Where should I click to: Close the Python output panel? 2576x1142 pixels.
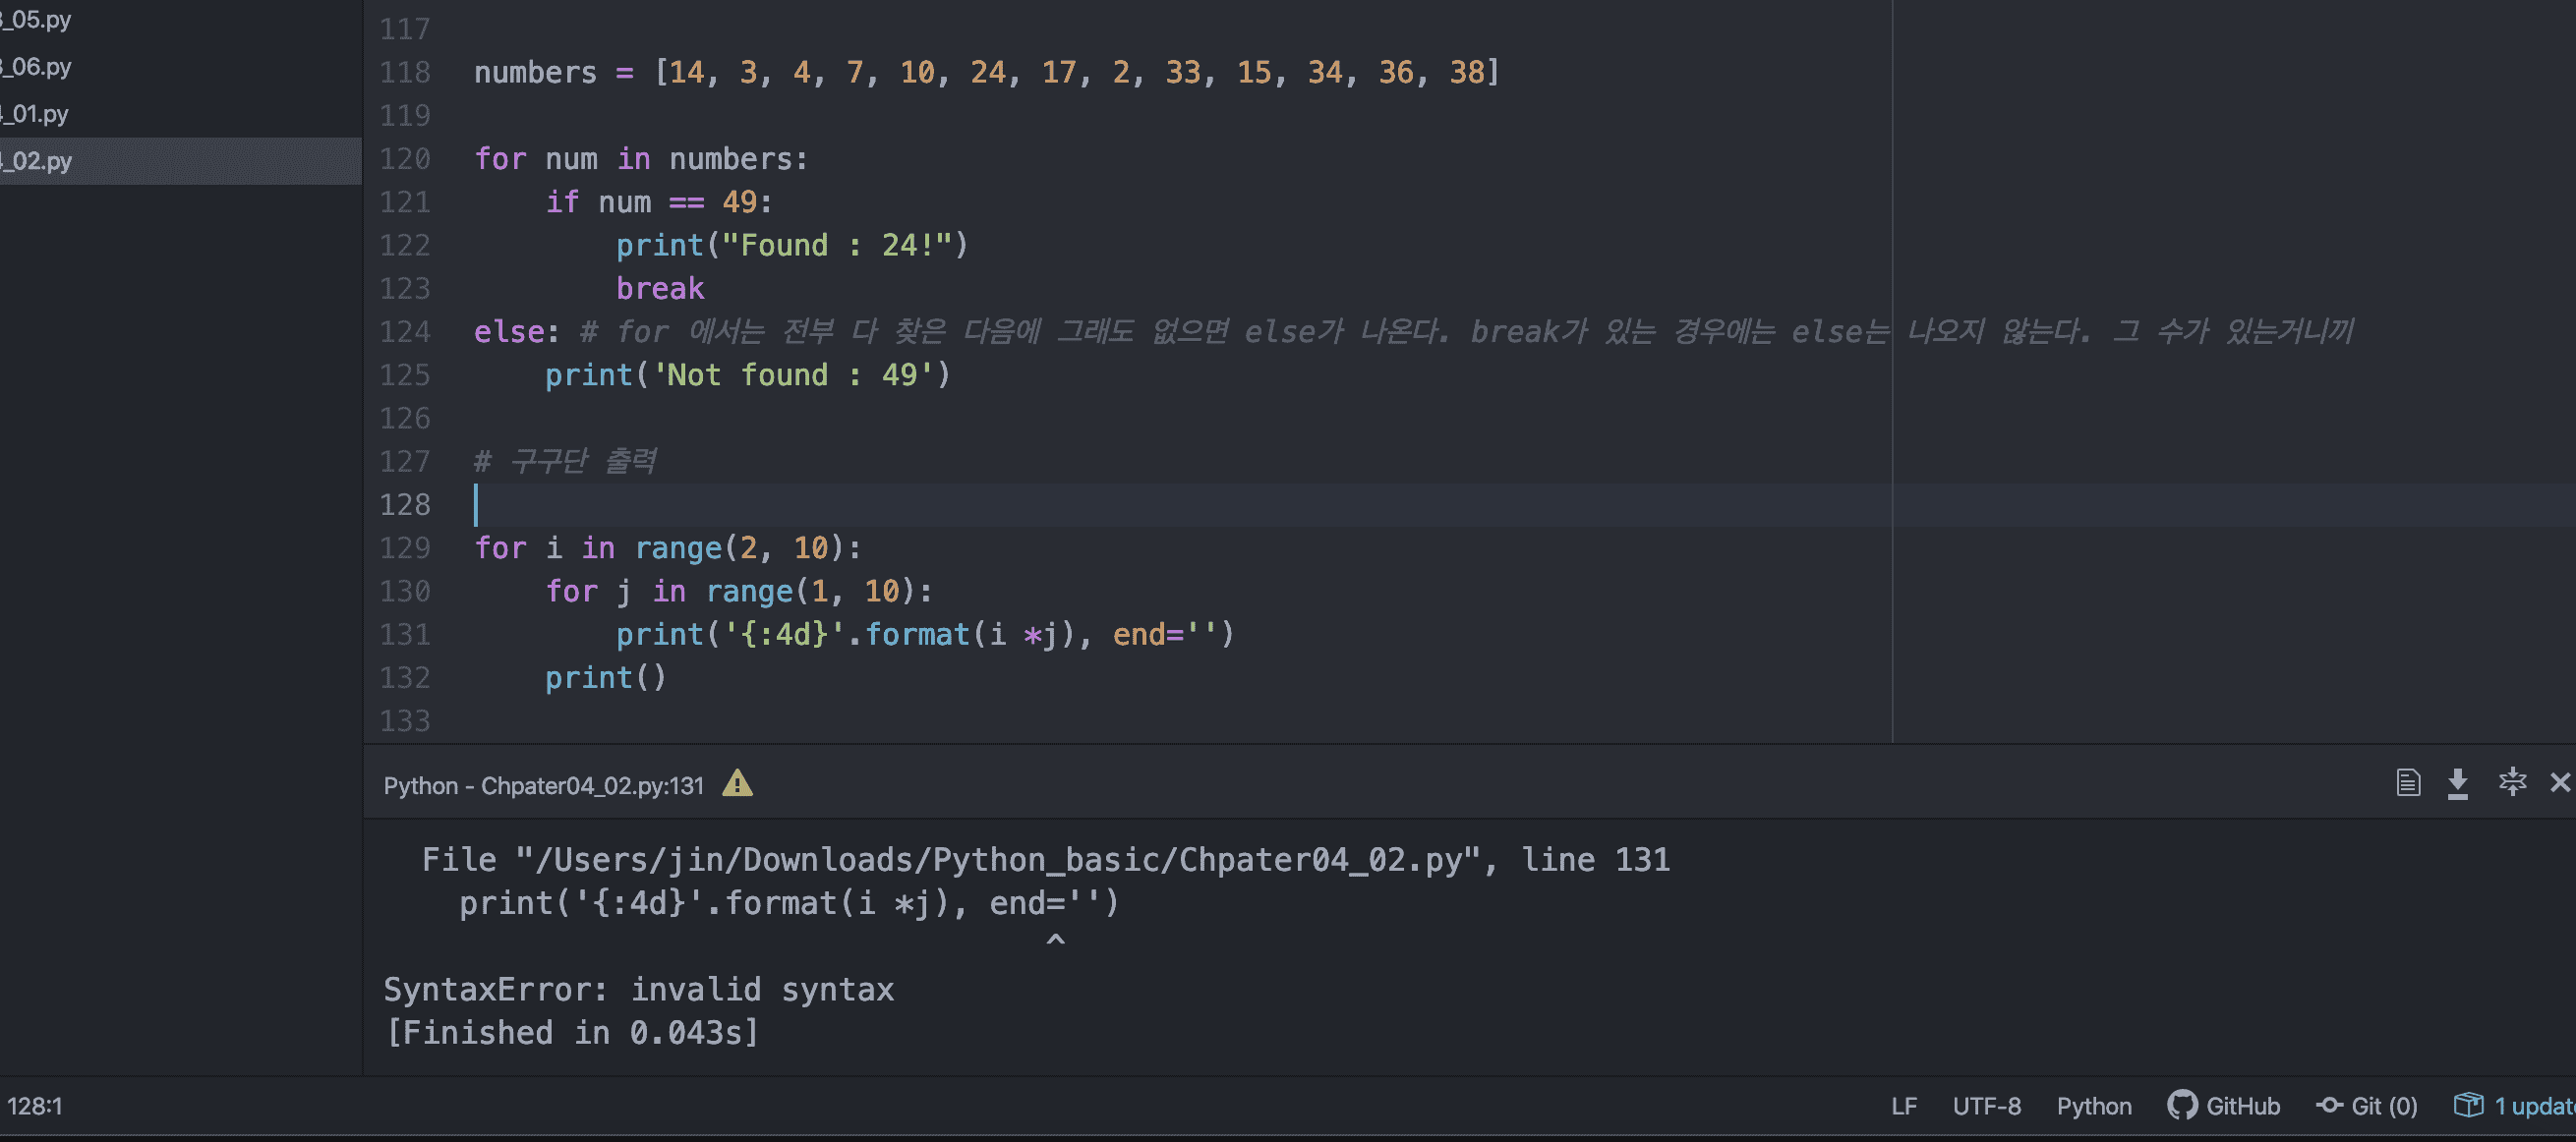pyautogui.click(x=2559, y=783)
